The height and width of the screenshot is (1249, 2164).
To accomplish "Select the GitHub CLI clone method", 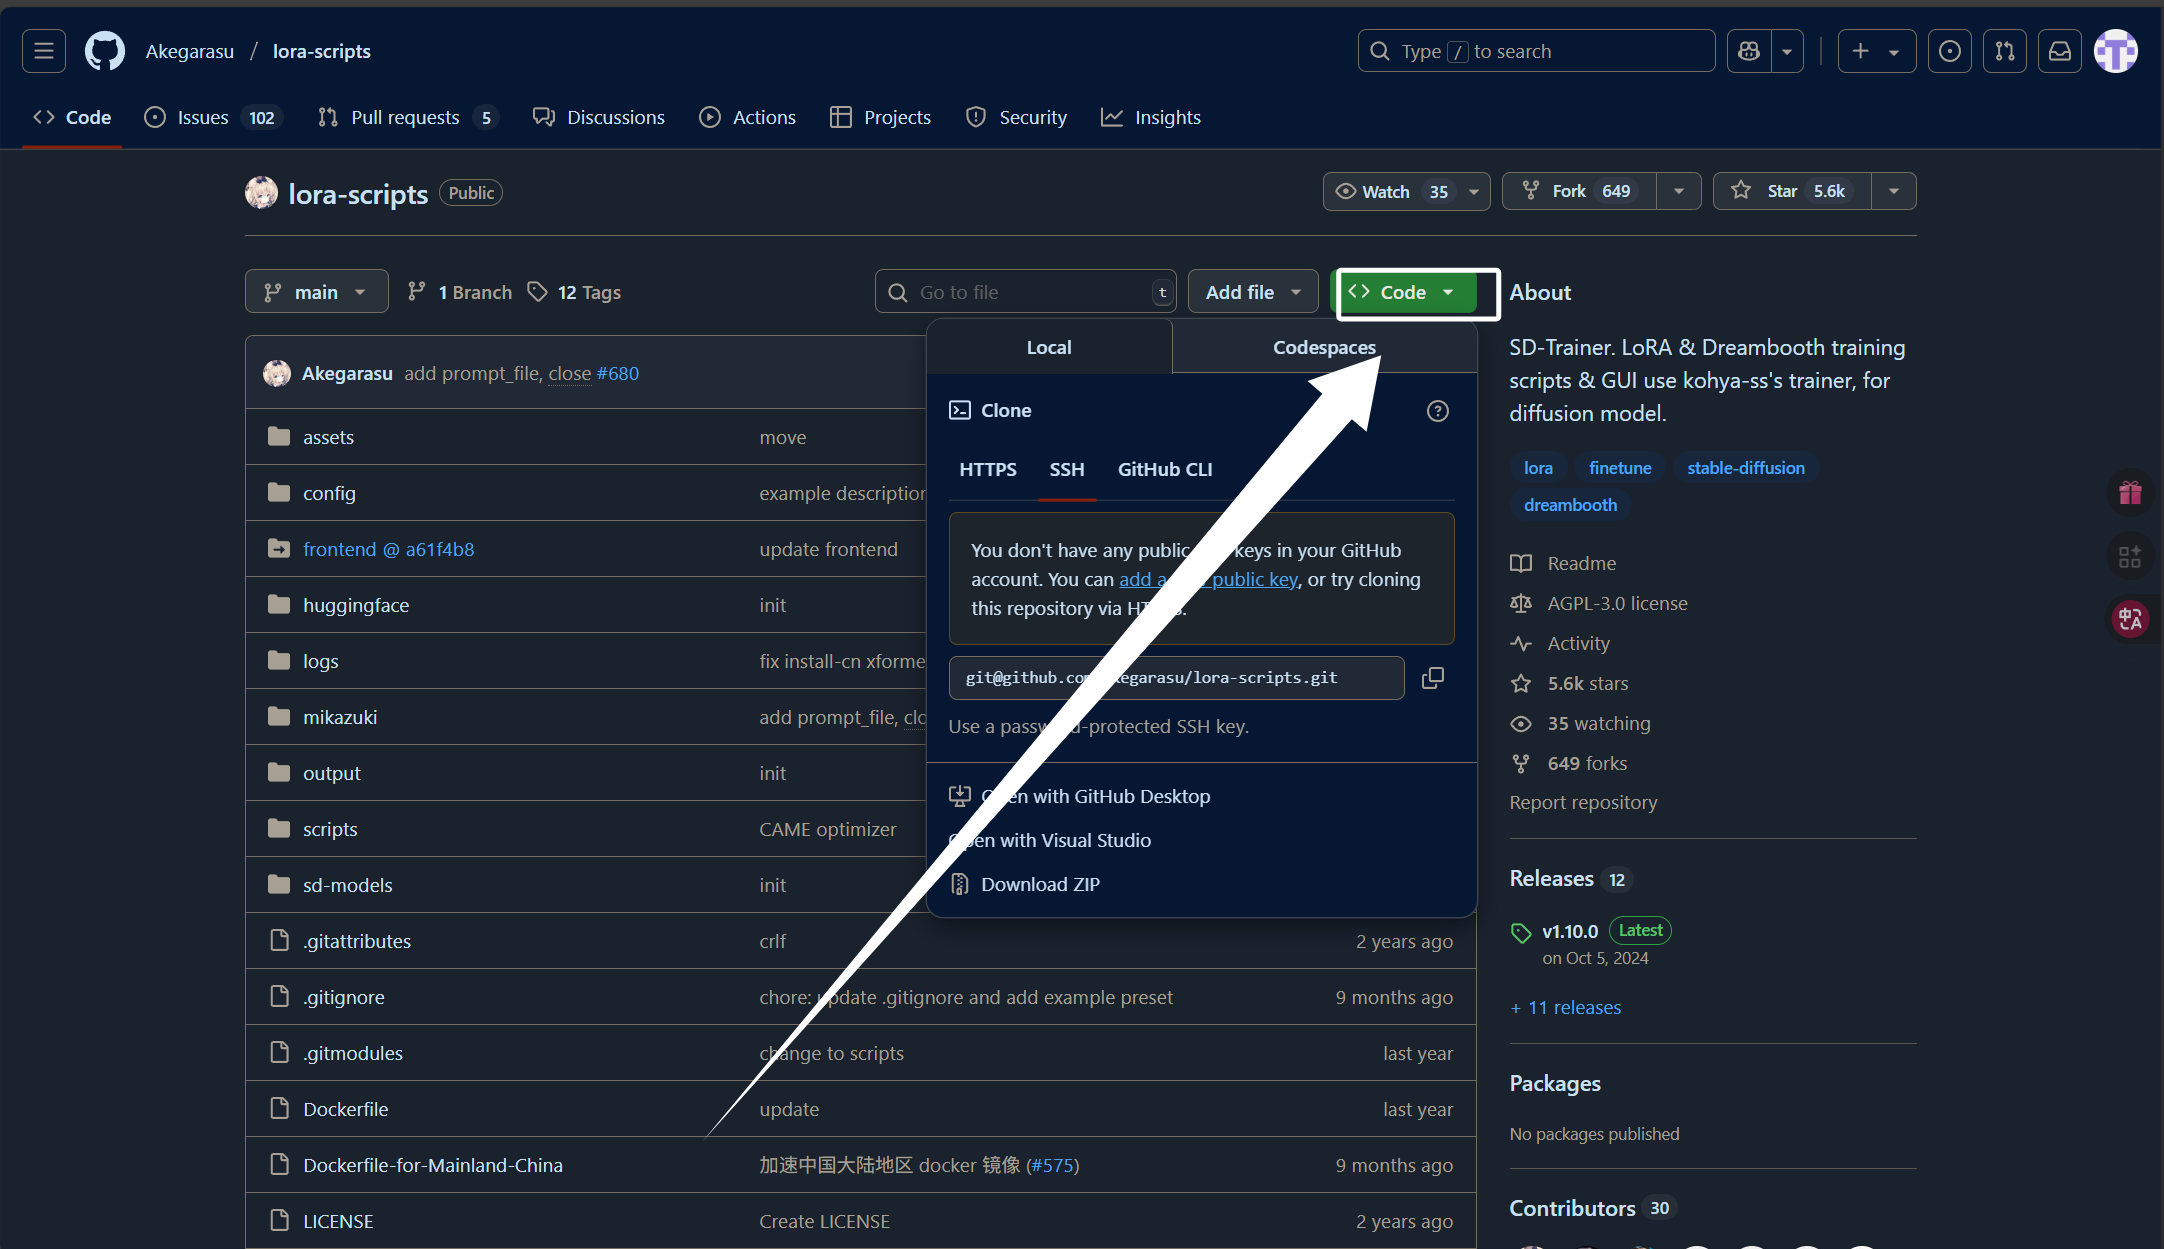I will [x=1165, y=469].
